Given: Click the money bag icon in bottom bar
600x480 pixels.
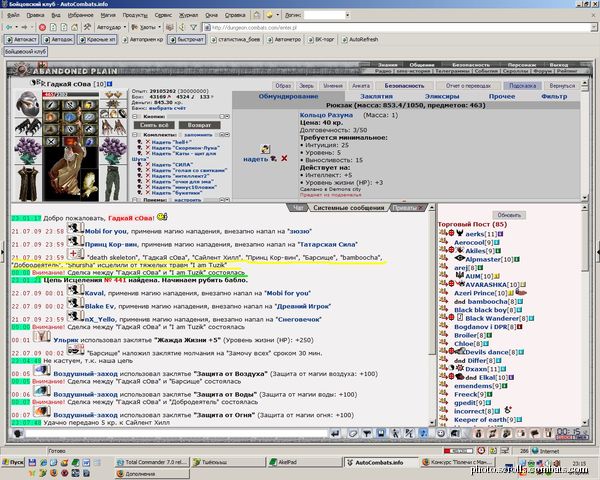Looking at the screenshot, I should (x=478, y=433).
